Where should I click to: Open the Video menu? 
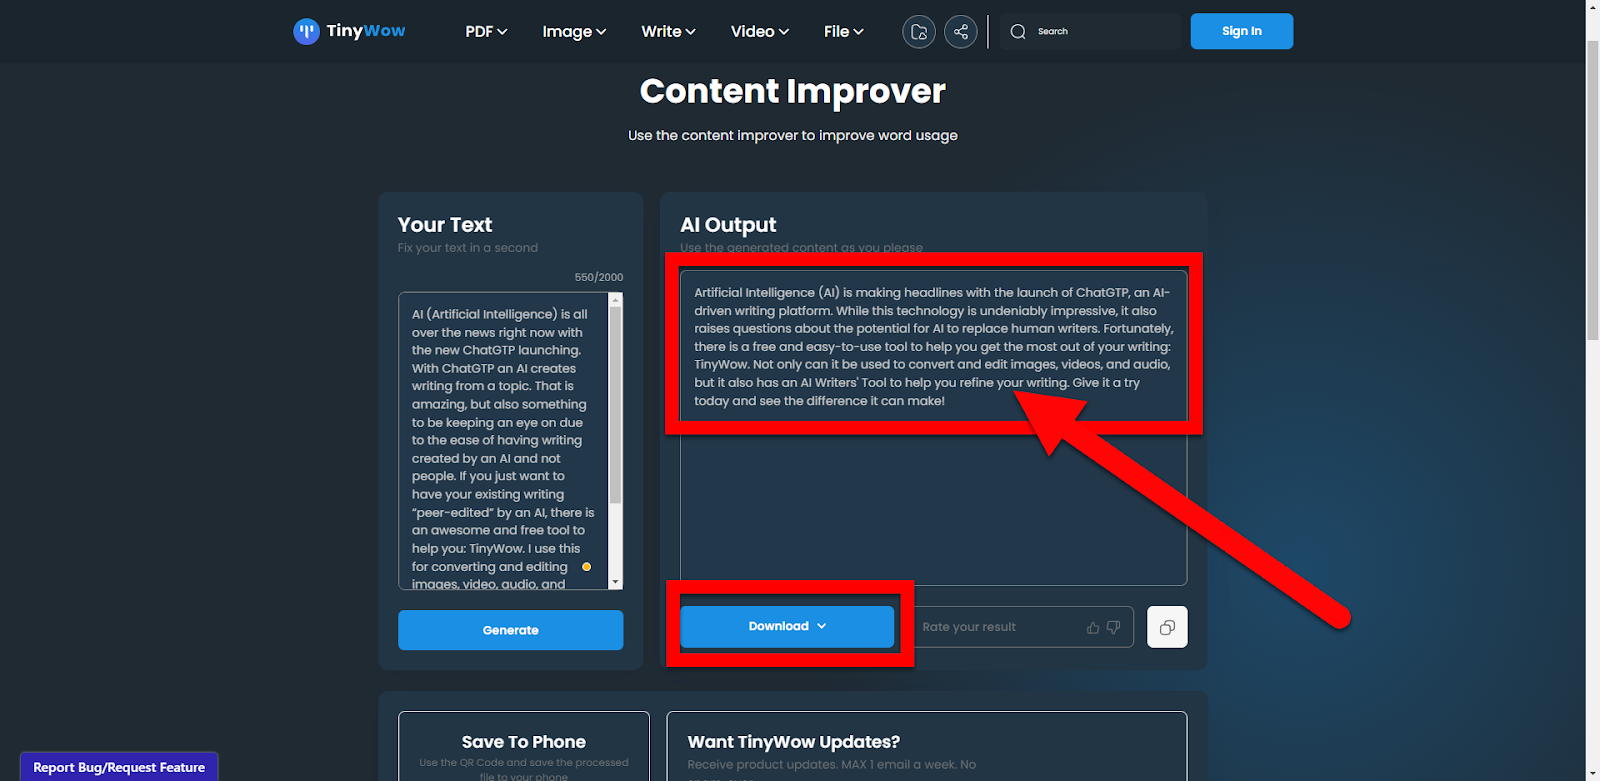(x=759, y=32)
